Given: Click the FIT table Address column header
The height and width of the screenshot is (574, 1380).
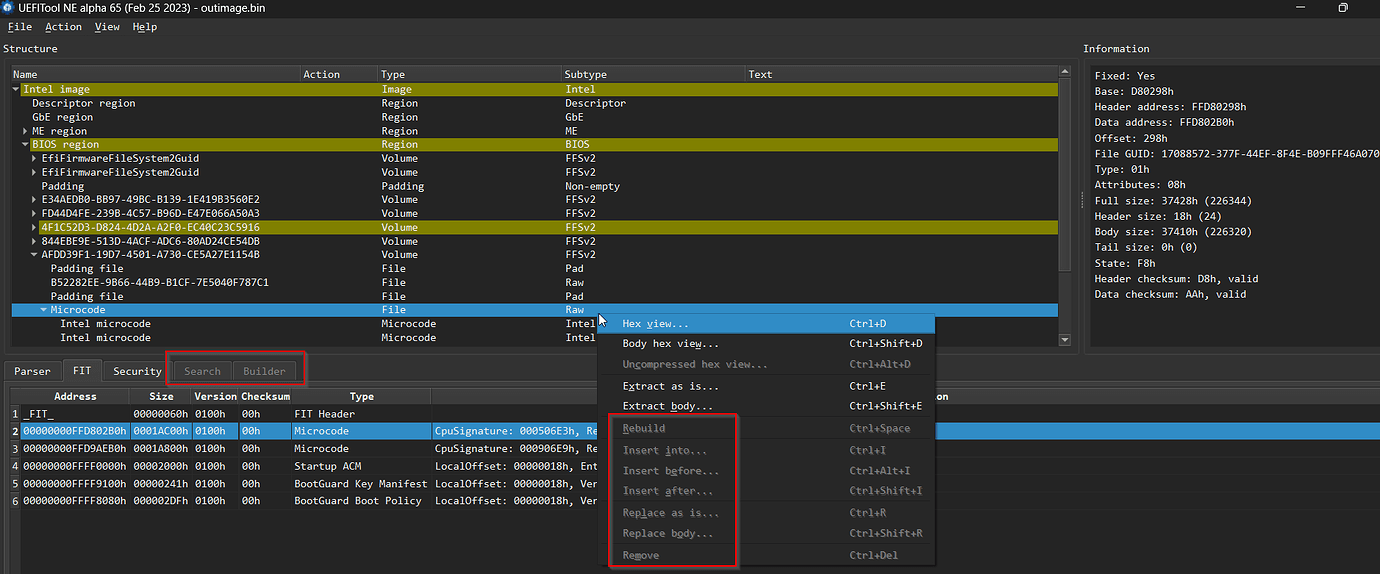Looking at the screenshot, I should coord(75,396).
